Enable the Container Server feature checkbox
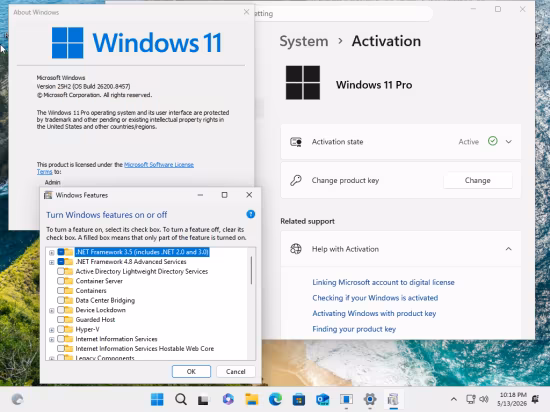 [61, 281]
